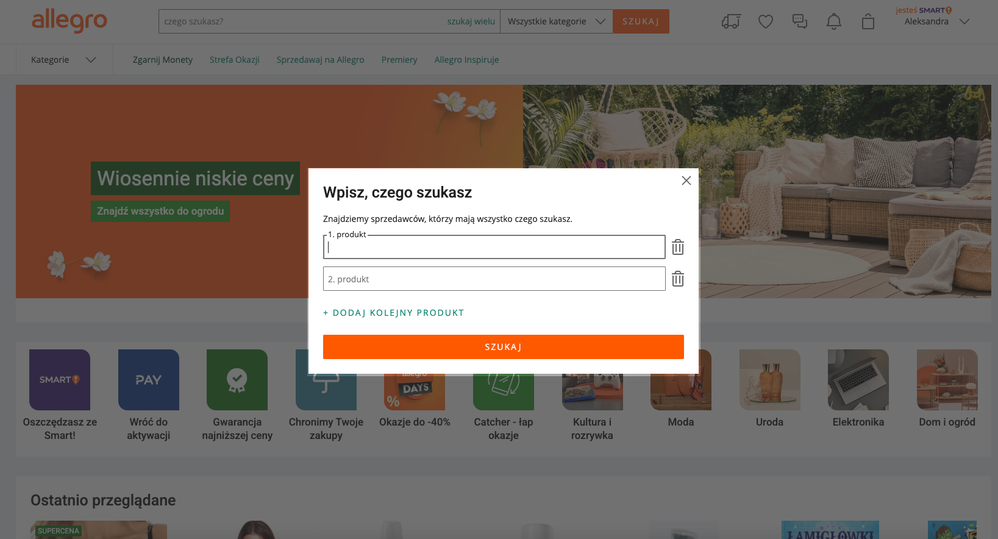
Task: Open the Wszystkie kategorie dropdown
Action: pyautogui.click(x=556, y=21)
